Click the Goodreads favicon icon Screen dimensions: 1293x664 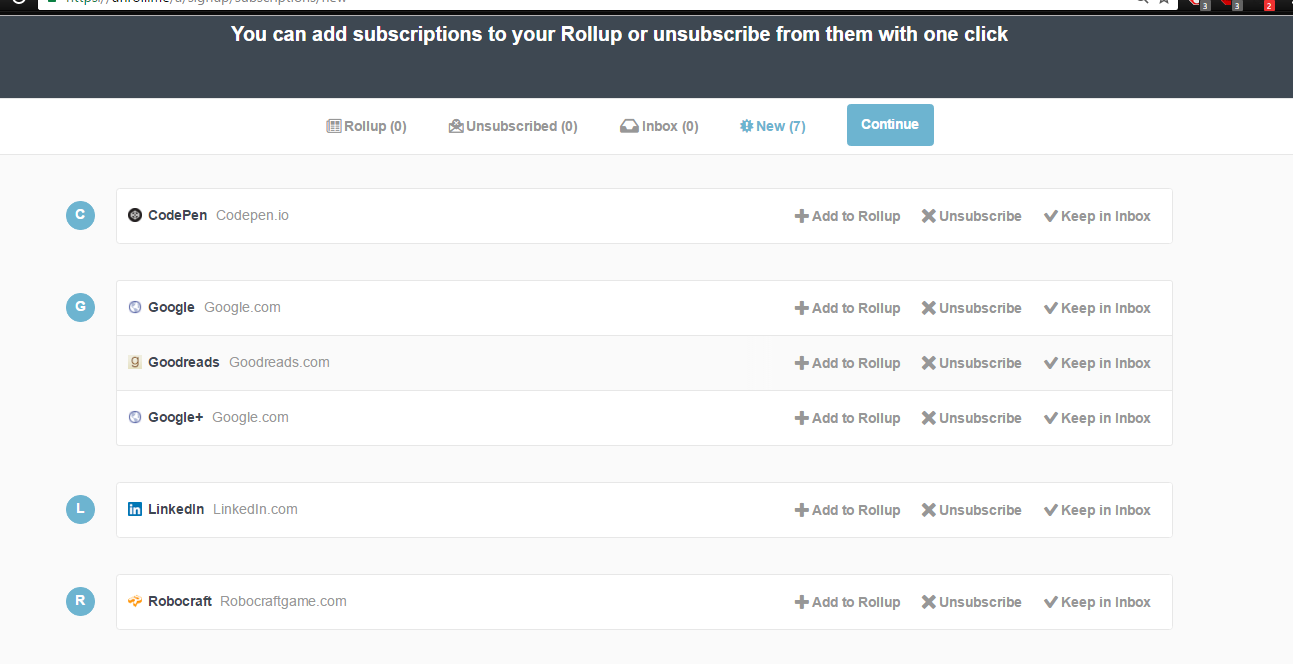tap(135, 362)
